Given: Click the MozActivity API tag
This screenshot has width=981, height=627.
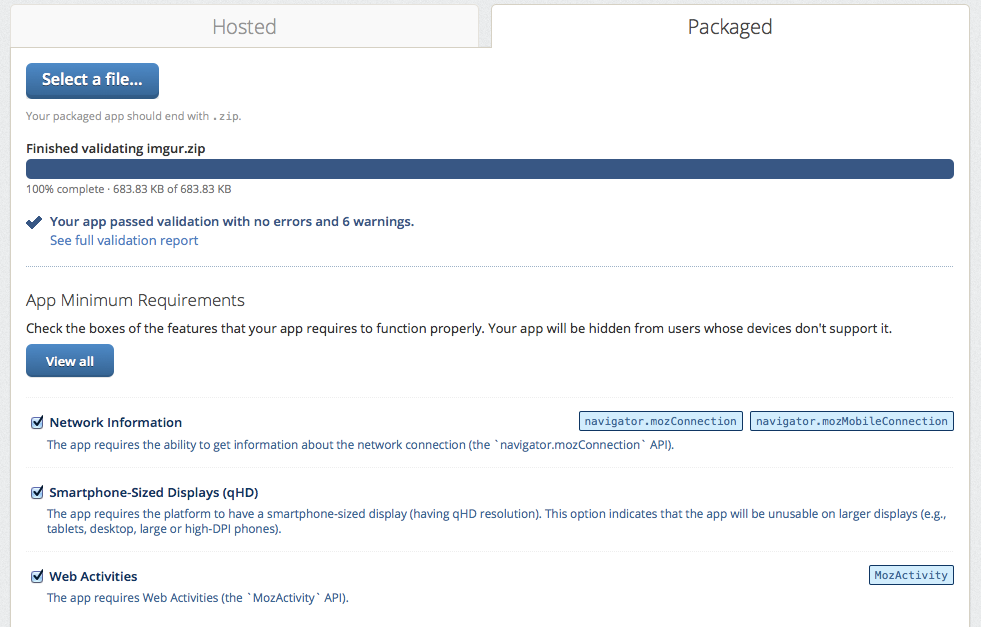Looking at the screenshot, I should coord(911,575).
